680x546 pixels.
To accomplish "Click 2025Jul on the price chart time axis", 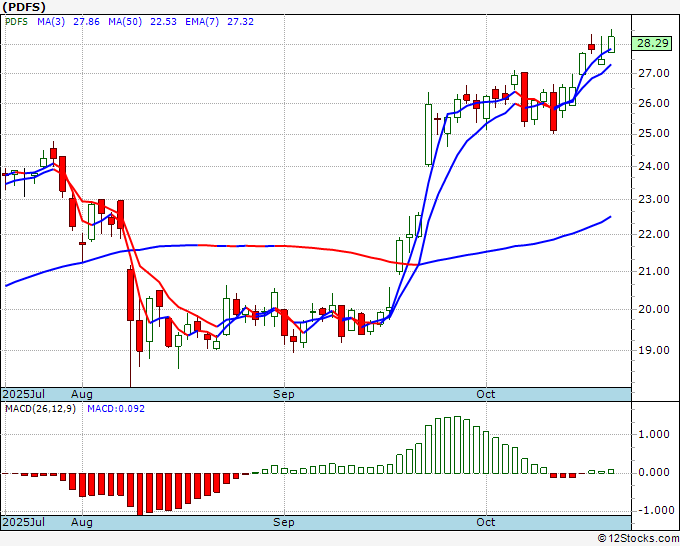I will click(x=24, y=394).
